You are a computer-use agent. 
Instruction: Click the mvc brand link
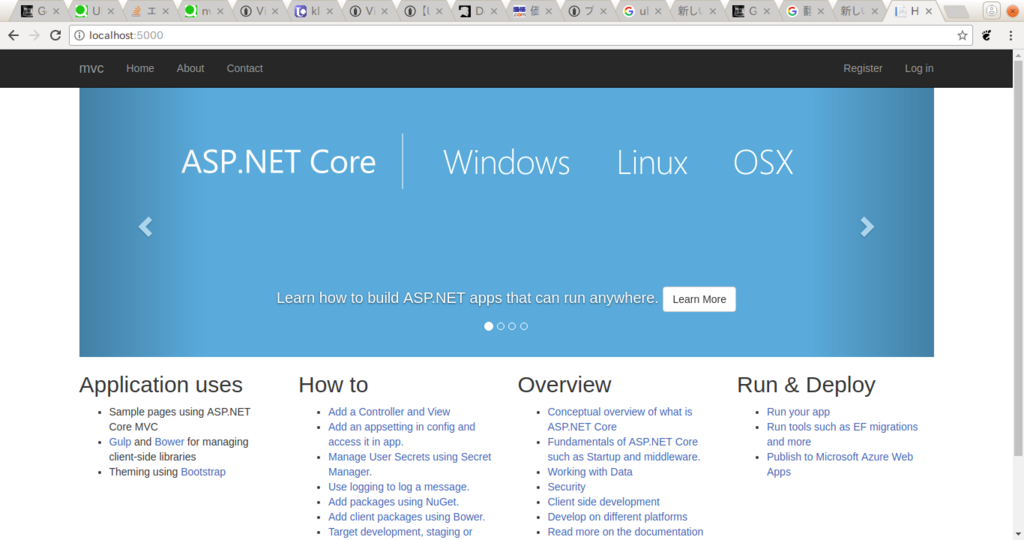(x=91, y=68)
